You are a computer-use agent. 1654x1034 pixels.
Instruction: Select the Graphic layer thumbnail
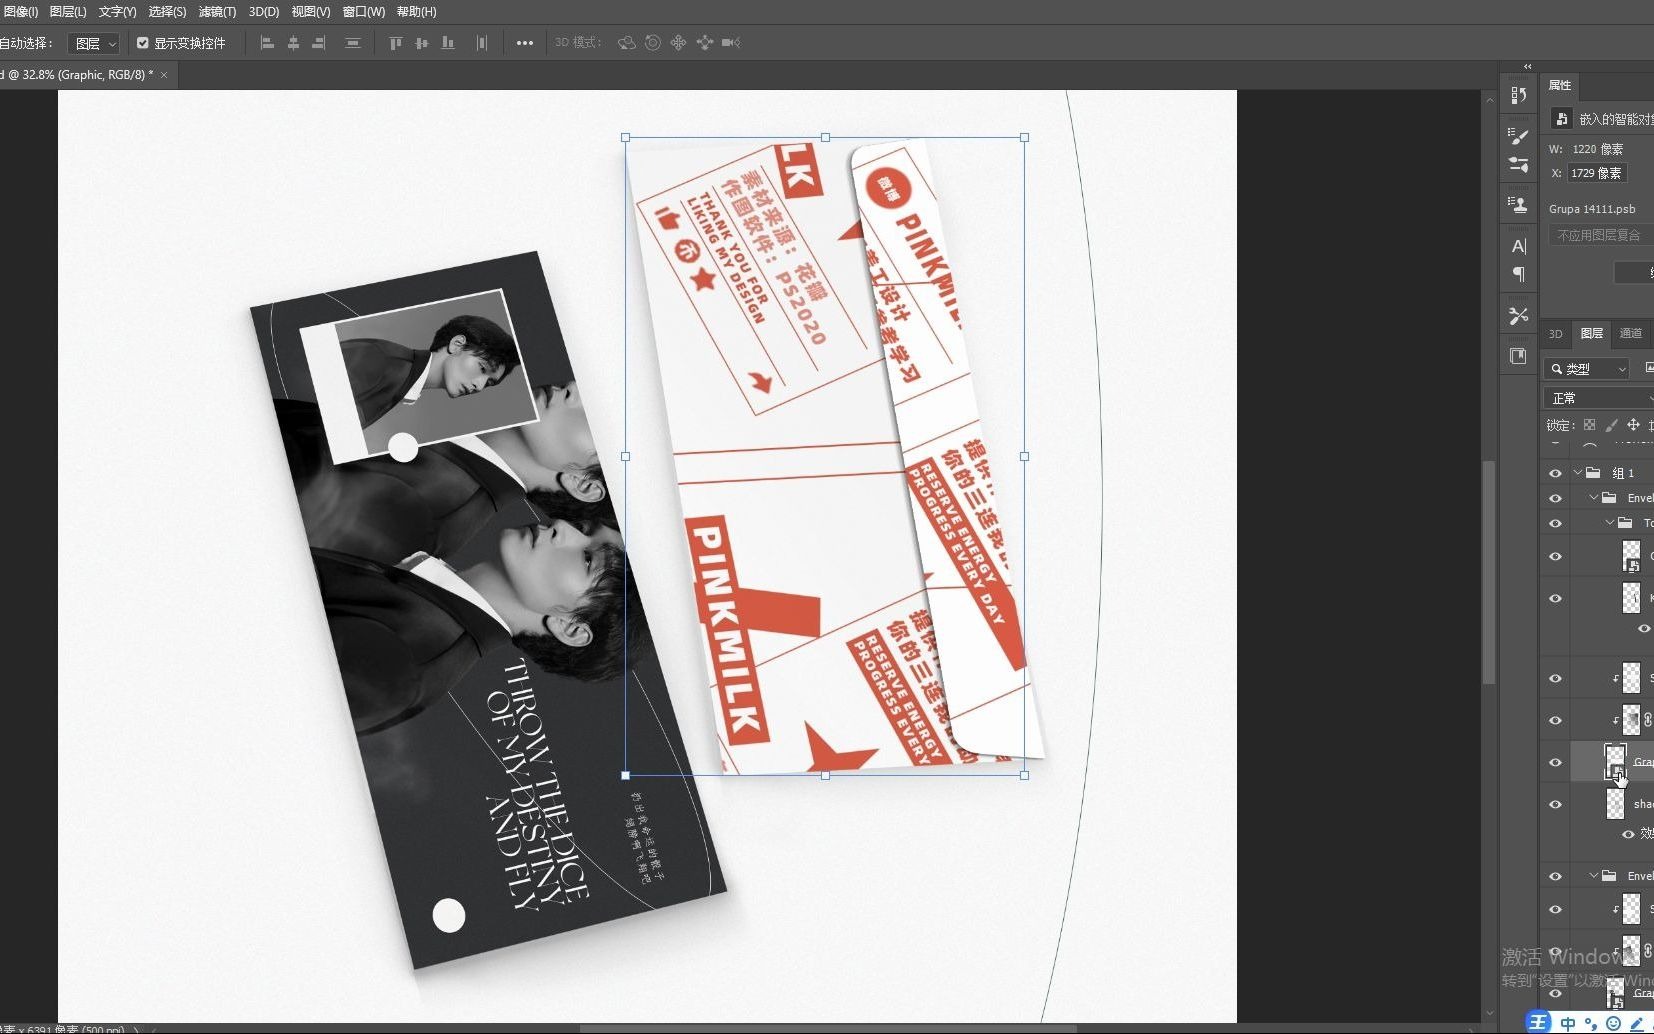pyautogui.click(x=1616, y=762)
